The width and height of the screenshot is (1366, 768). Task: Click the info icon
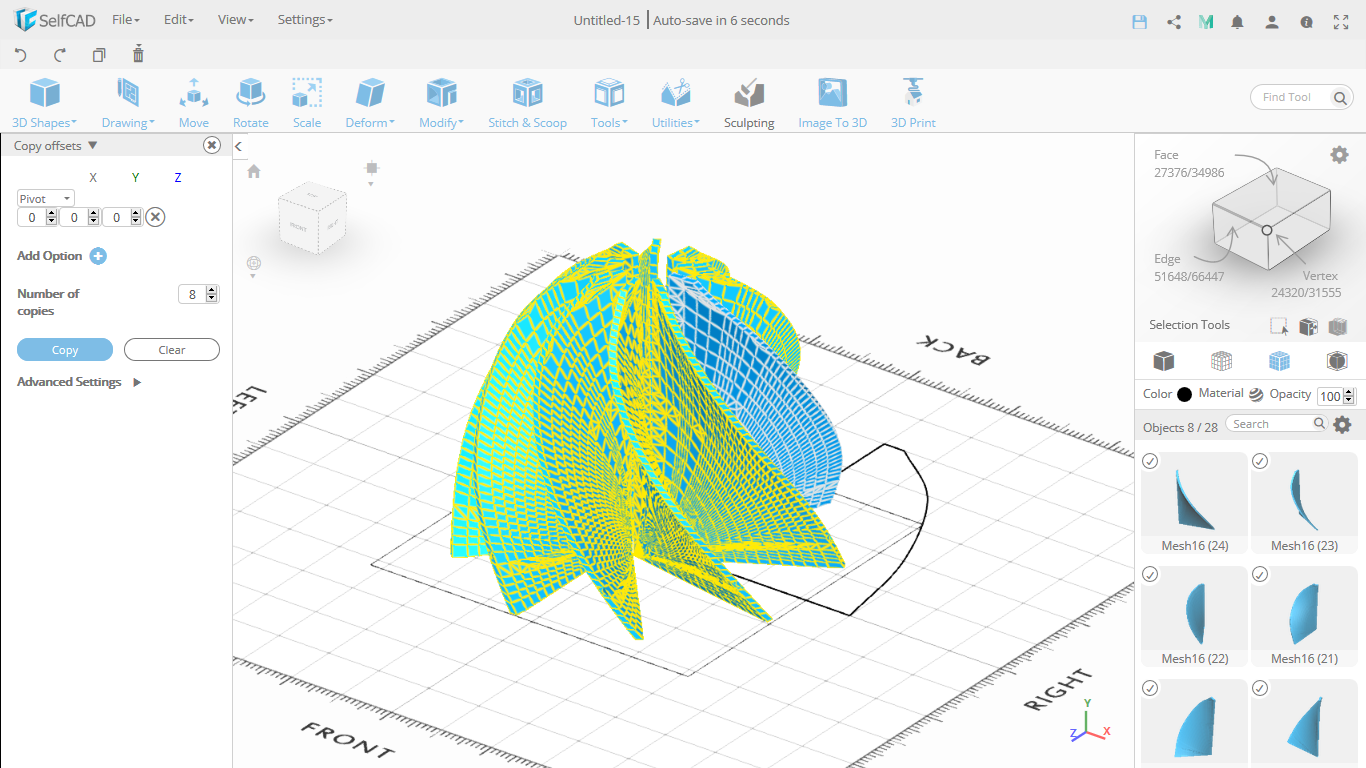pos(1306,21)
